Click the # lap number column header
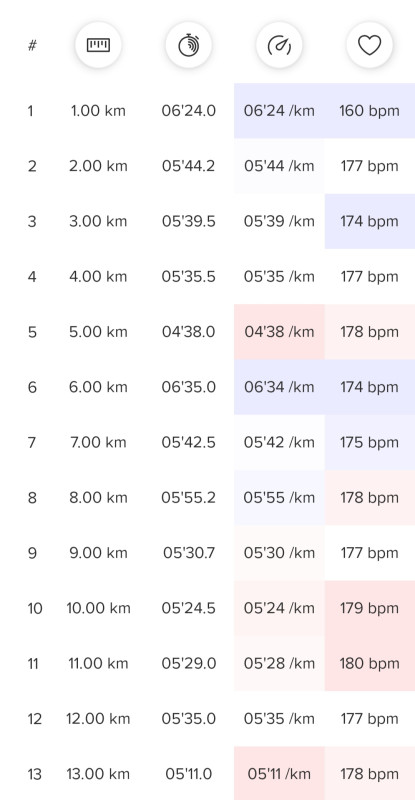Image resolution: width=415 pixels, height=800 pixels. [32, 45]
